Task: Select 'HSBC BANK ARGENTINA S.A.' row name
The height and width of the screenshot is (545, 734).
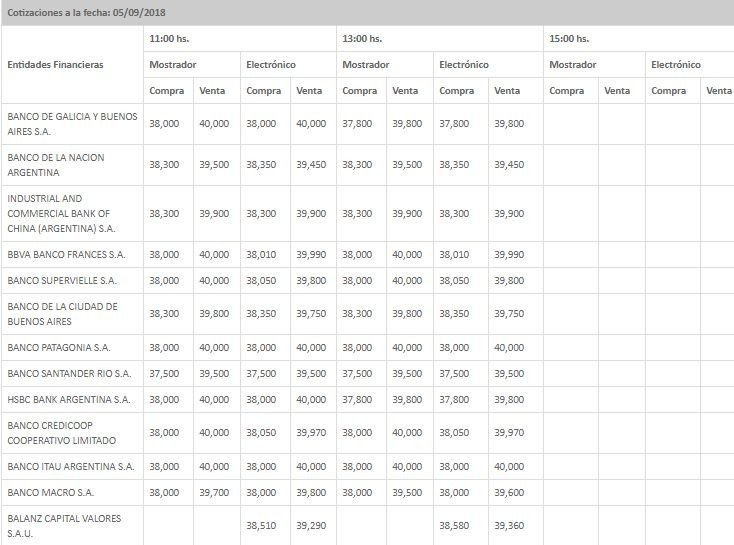Action: [x=69, y=399]
